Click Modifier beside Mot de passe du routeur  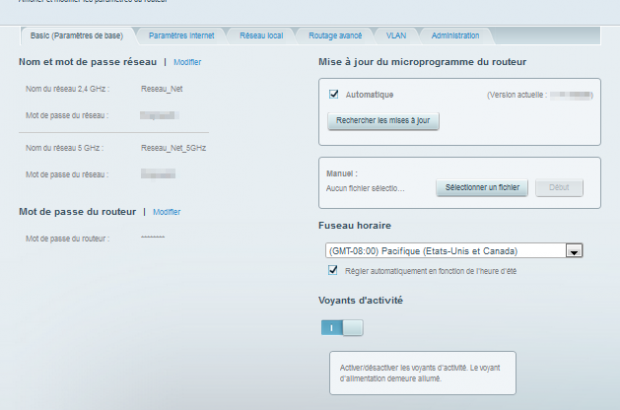(167, 212)
